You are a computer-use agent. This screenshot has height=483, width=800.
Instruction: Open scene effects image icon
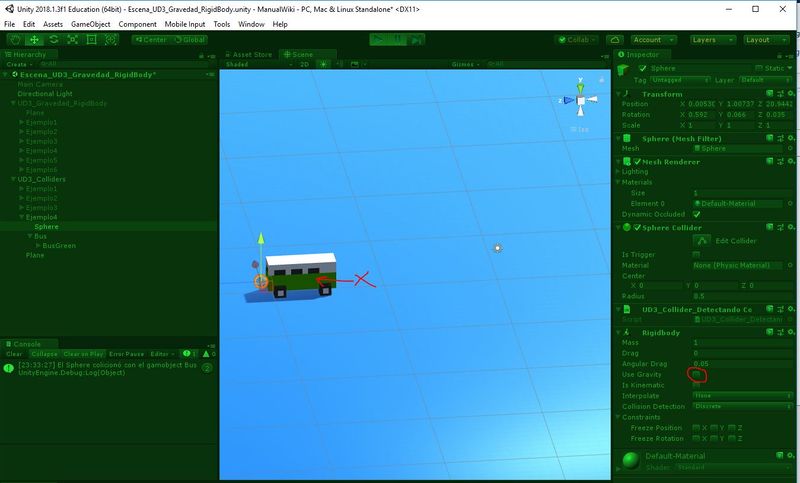[355, 64]
